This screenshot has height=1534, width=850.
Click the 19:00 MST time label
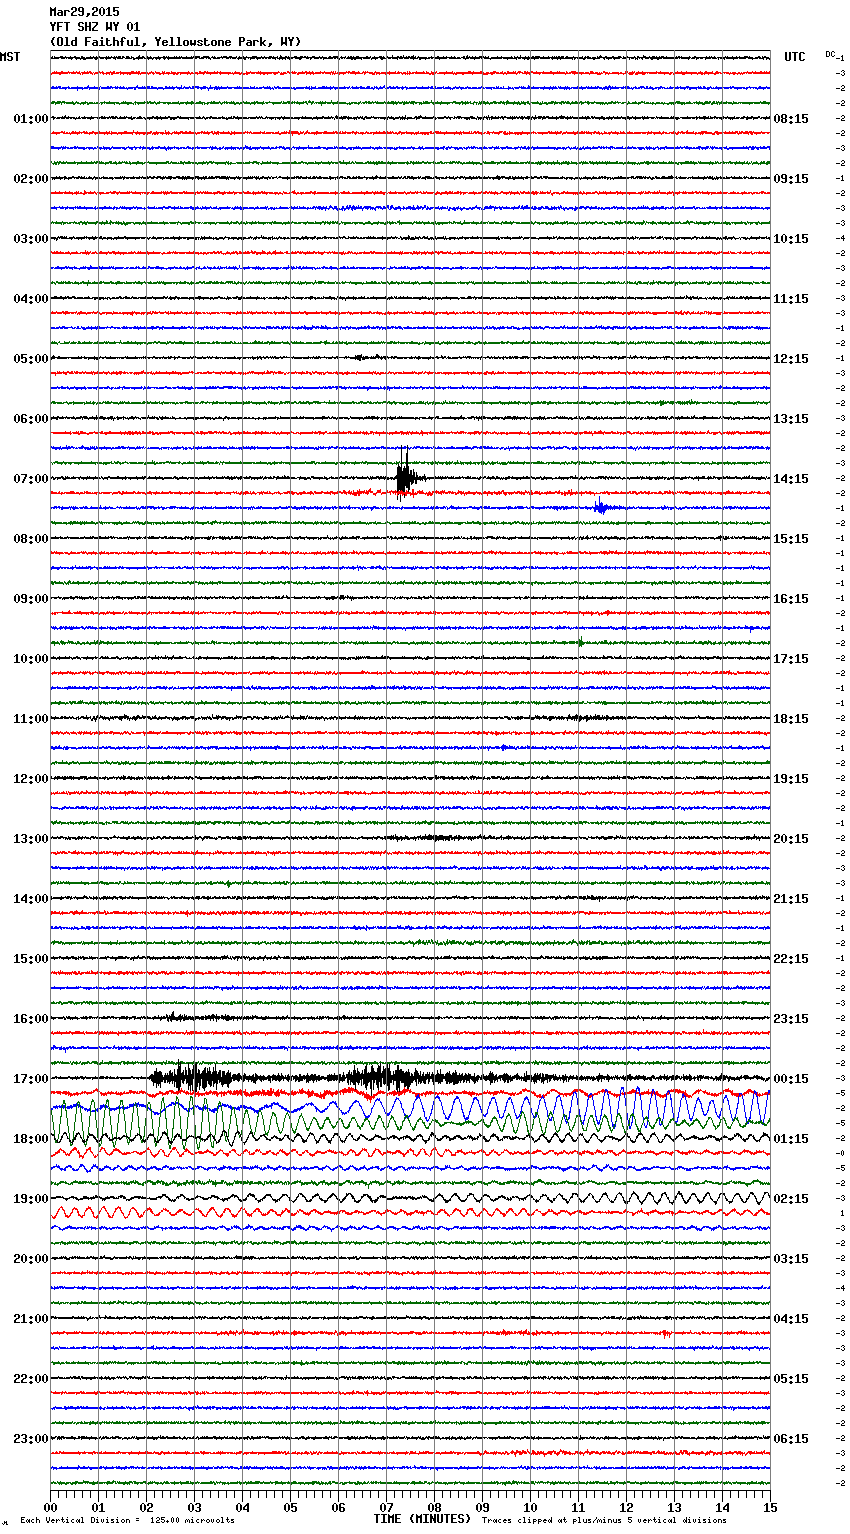coord(31,1199)
